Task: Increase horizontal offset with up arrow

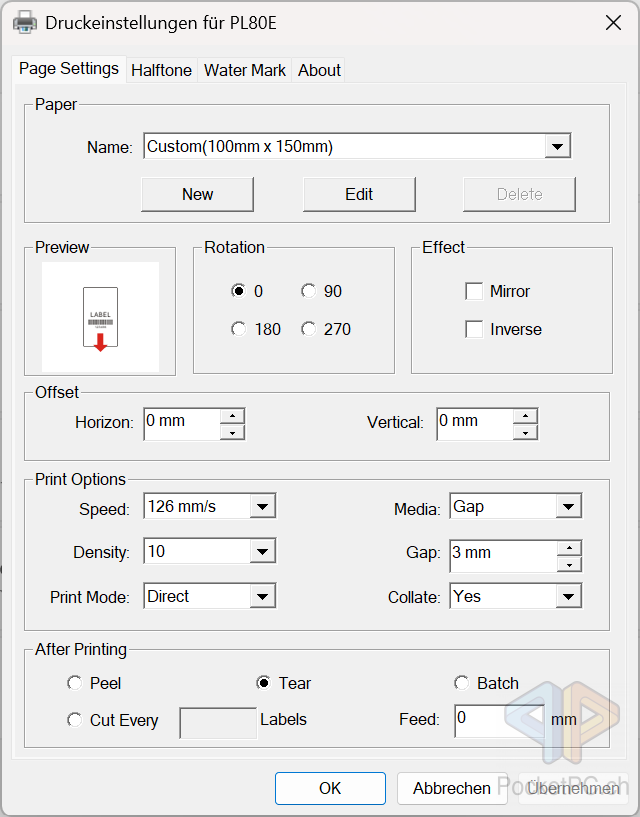Action: coord(232,415)
